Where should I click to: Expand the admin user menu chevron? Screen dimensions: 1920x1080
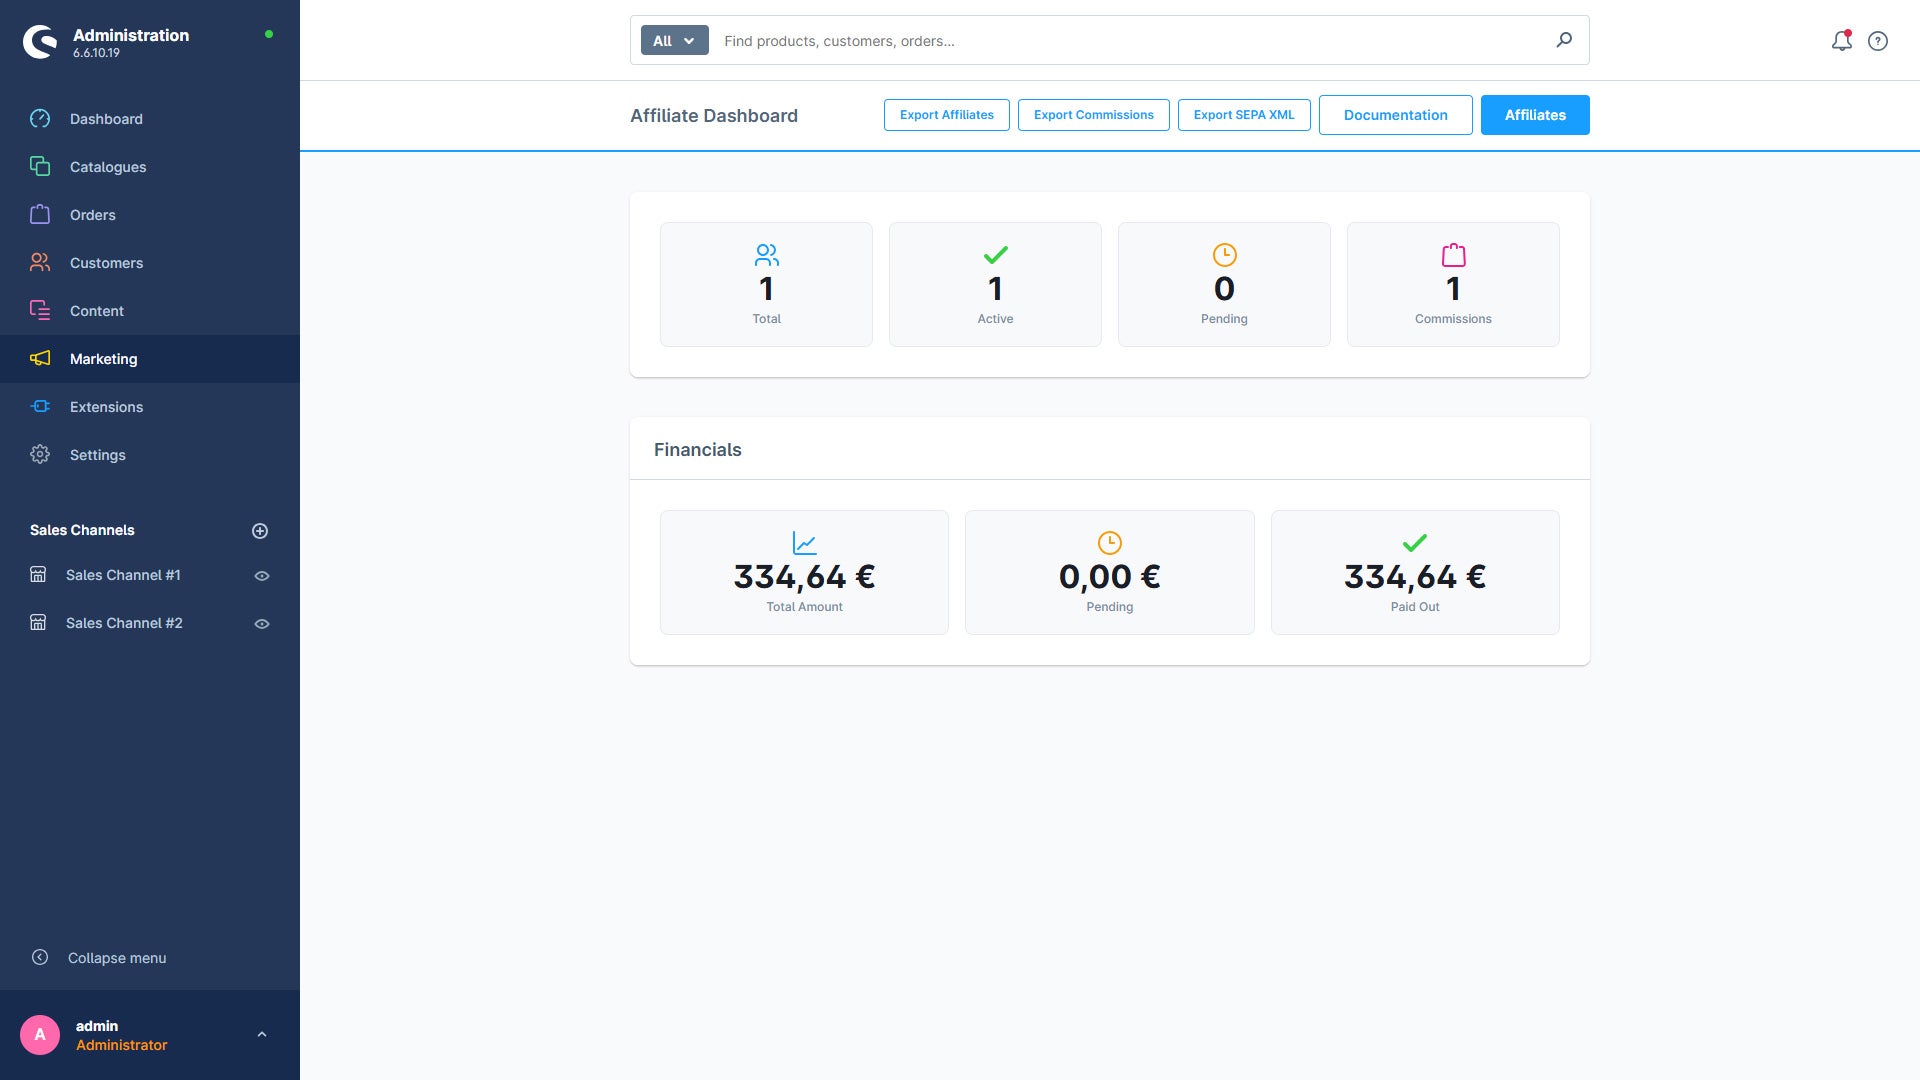pyautogui.click(x=262, y=1035)
